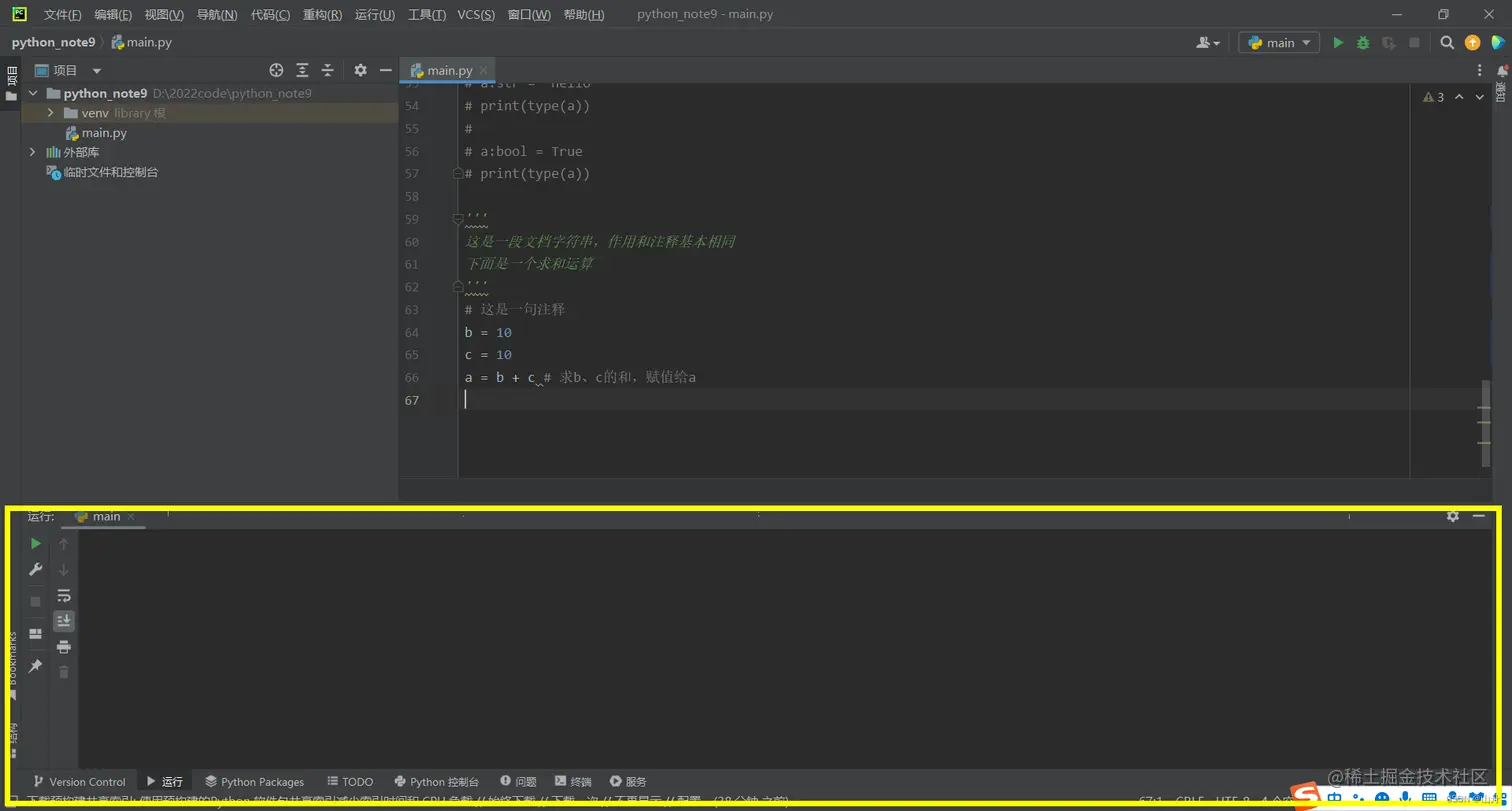The width and height of the screenshot is (1512, 811).
Task: Toggle scroll to end in Run console
Action: tap(64, 621)
